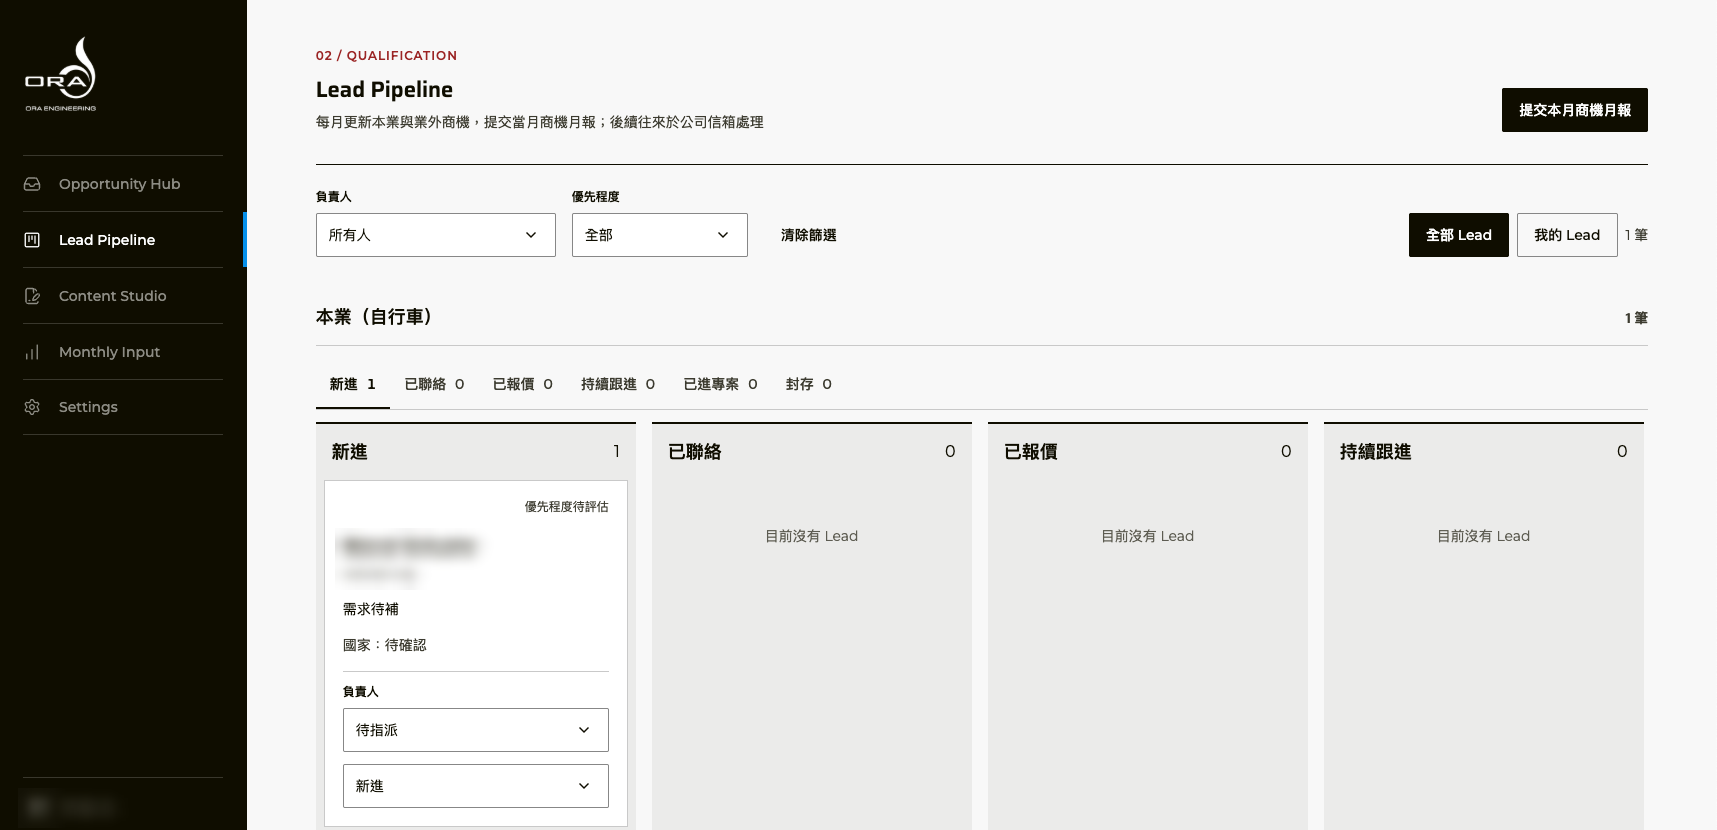Navigate to Monthly Input
This screenshot has width=1717, height=830.
click(x=123, y=352)
